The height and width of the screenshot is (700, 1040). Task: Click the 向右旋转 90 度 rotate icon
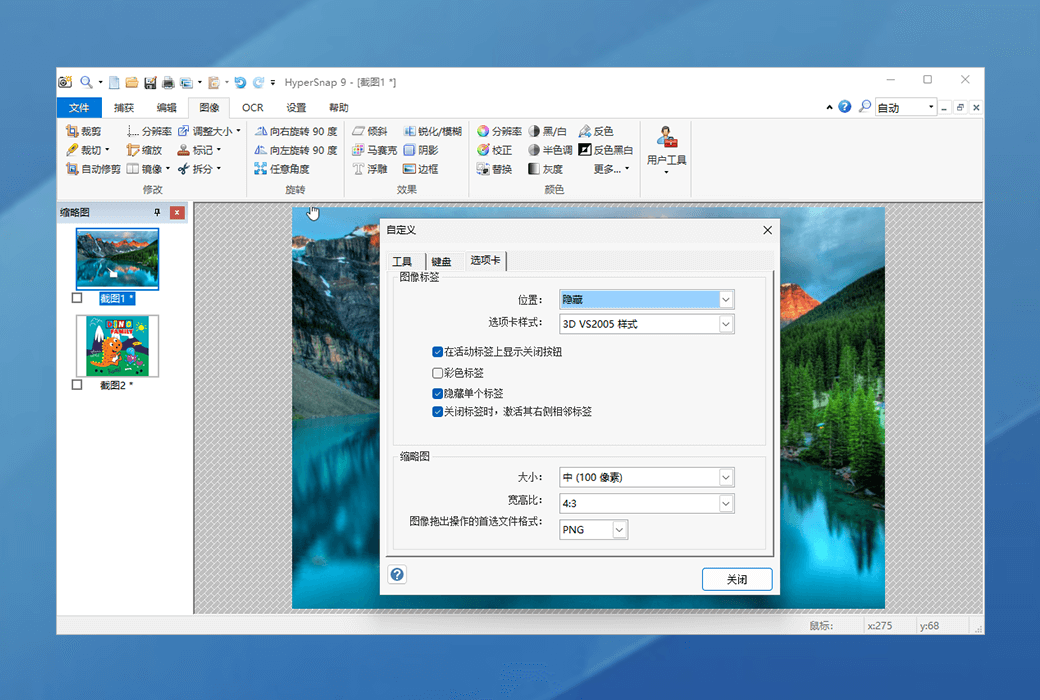[260, 131]
